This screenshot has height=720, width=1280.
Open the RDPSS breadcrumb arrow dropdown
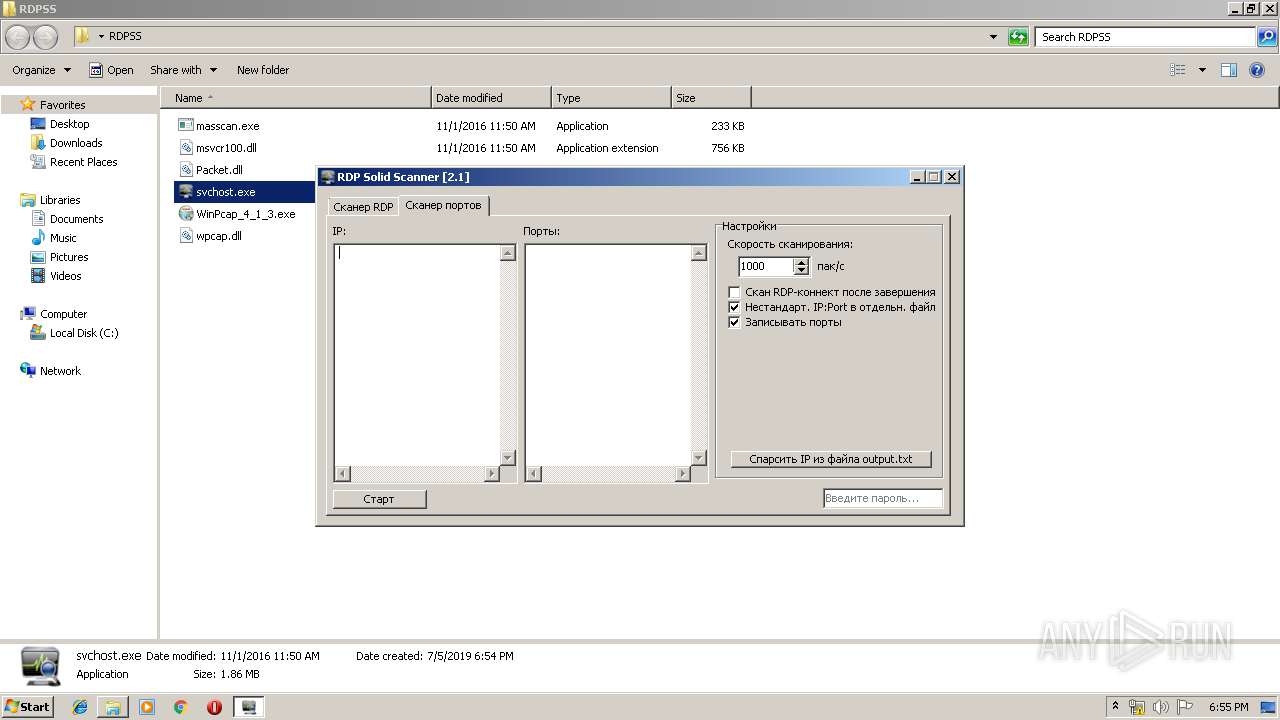click(x=102, y=37)
